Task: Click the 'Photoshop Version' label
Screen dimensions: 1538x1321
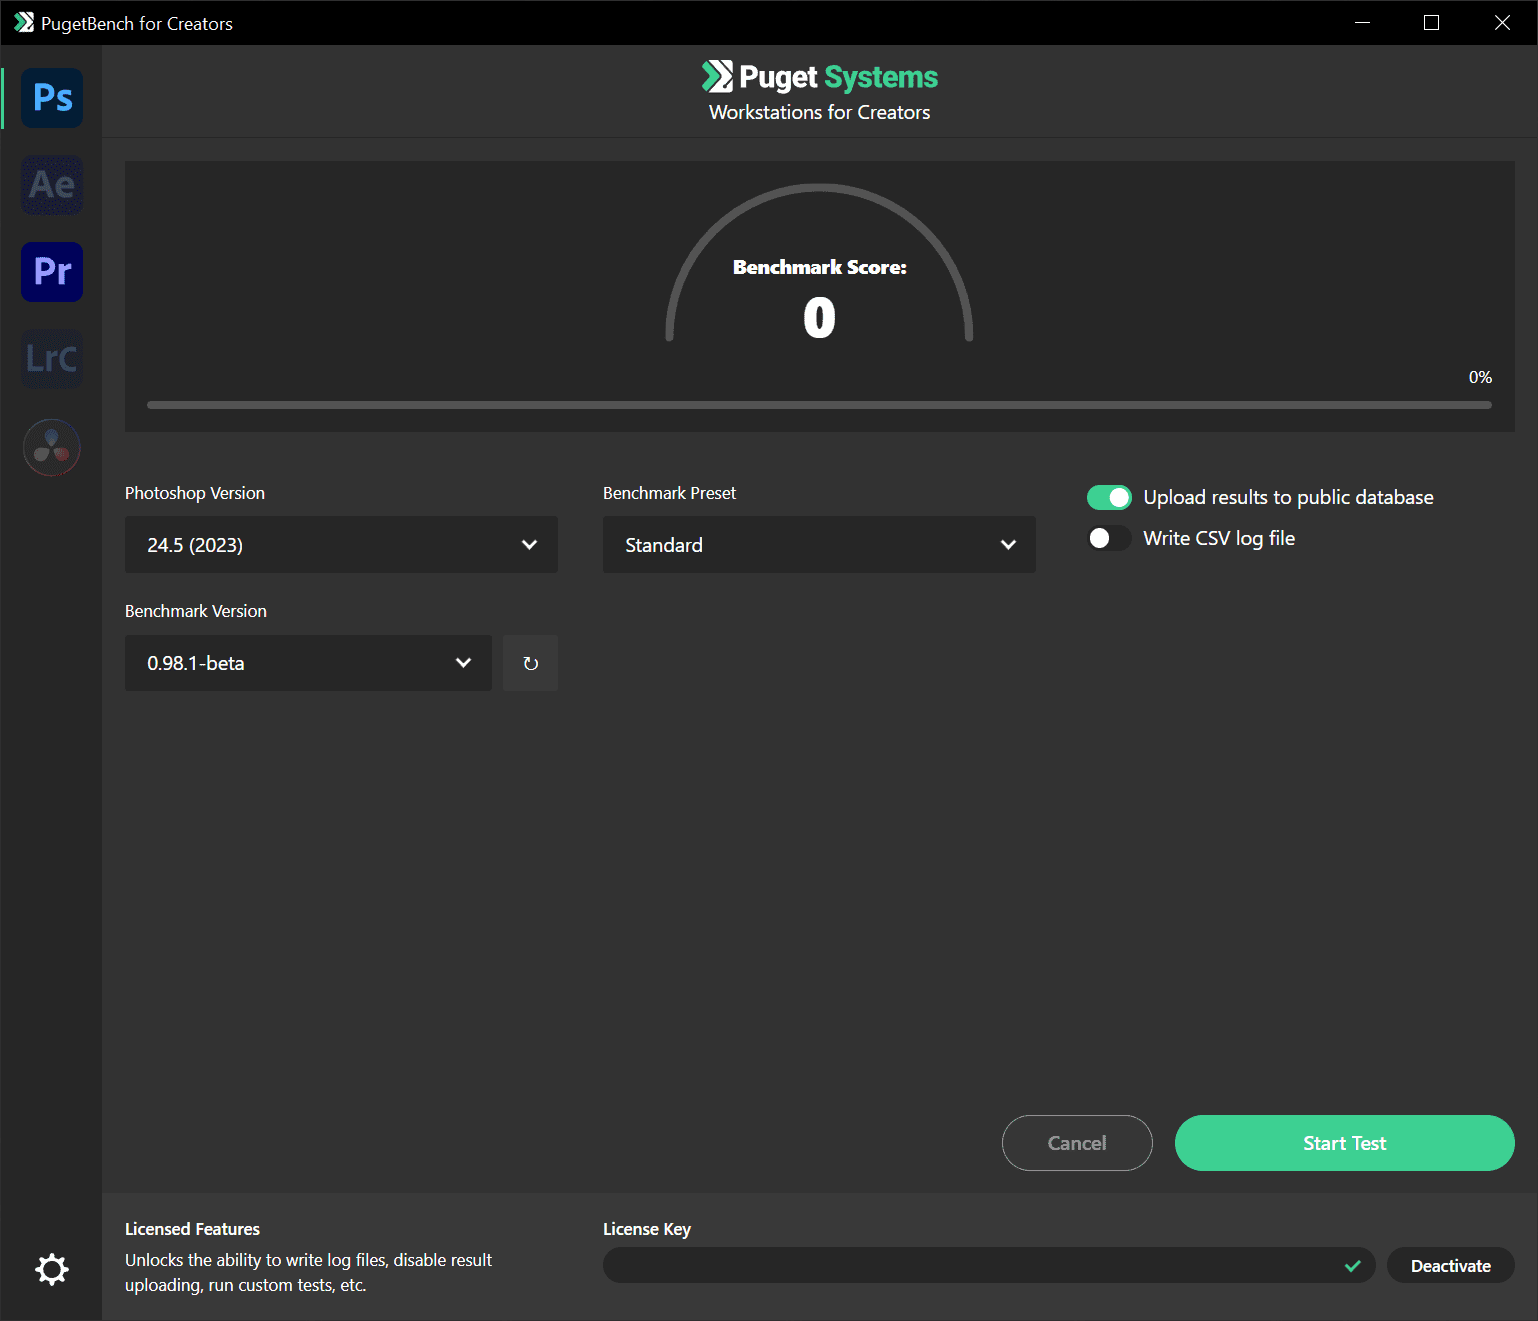Action: coord(195,493)
